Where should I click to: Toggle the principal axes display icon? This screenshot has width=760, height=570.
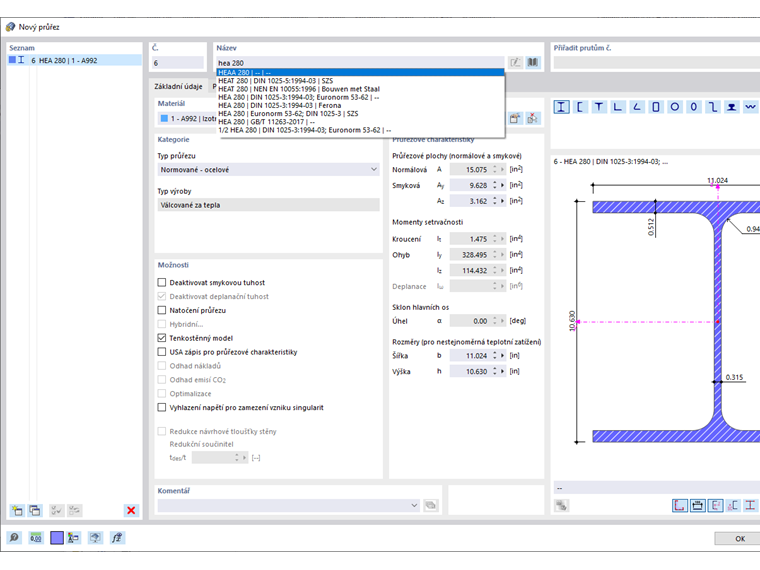(x=715, y=506)
